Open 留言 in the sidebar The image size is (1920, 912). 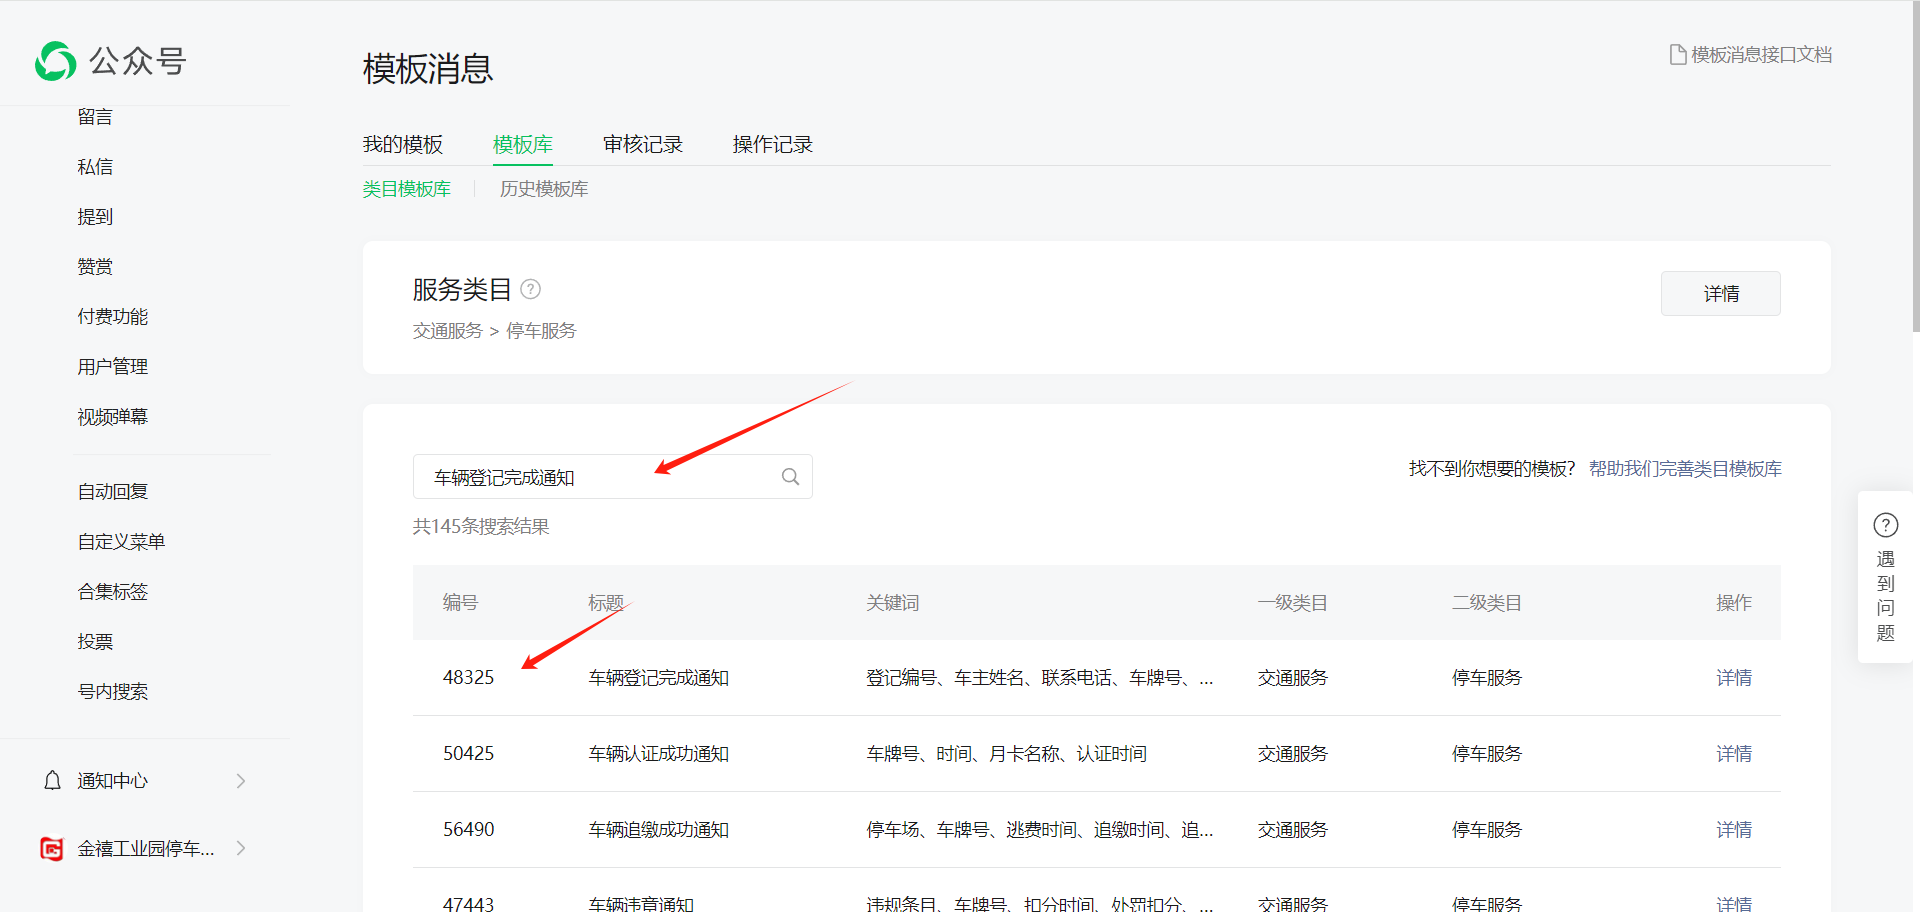tap(95, 117)
